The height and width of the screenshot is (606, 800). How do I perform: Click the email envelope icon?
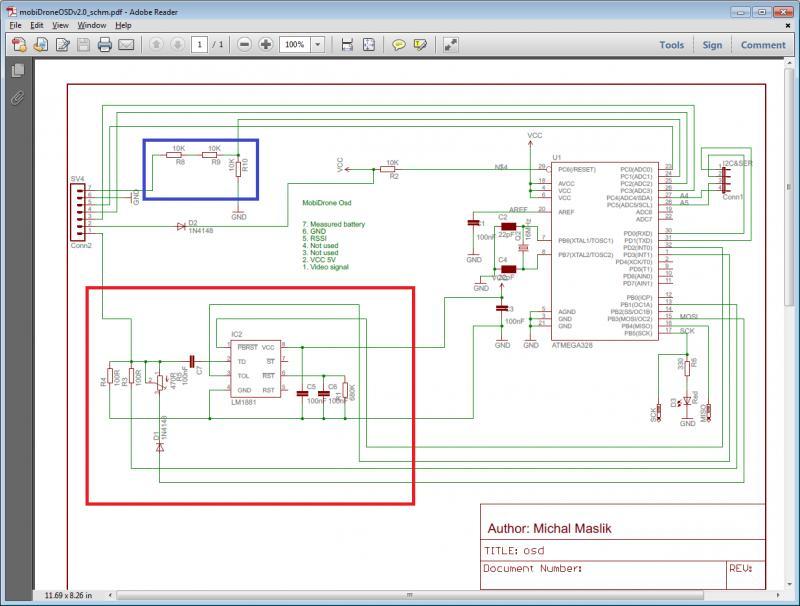tap(127, 45)
